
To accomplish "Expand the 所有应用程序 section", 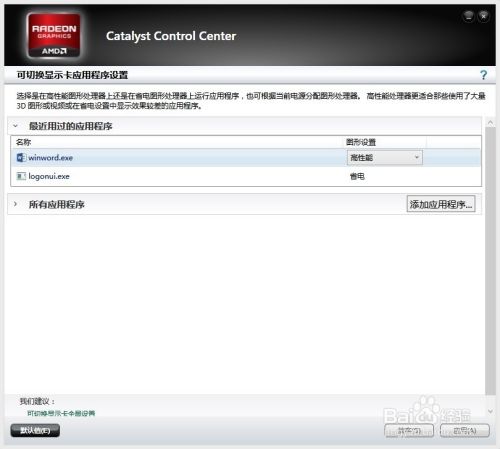I will [15, 204].
